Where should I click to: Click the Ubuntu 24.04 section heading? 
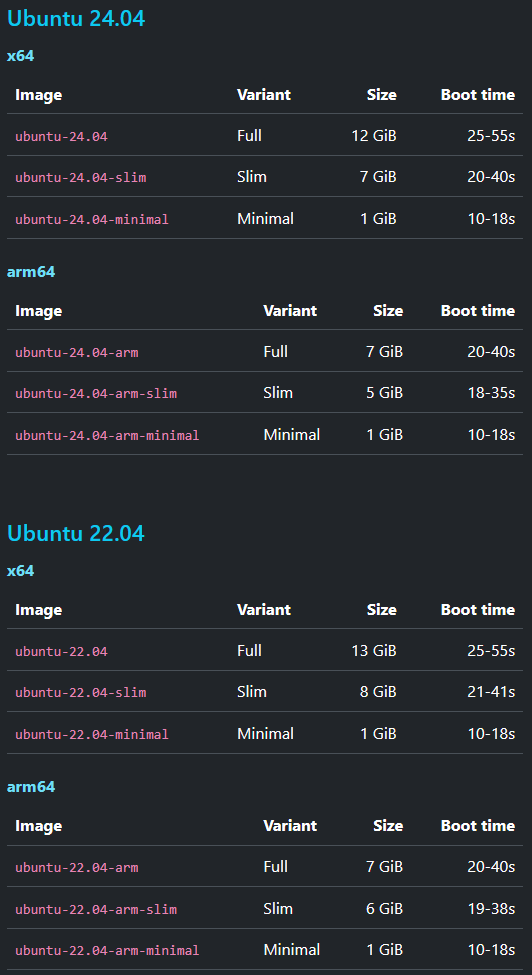point(76,18)
